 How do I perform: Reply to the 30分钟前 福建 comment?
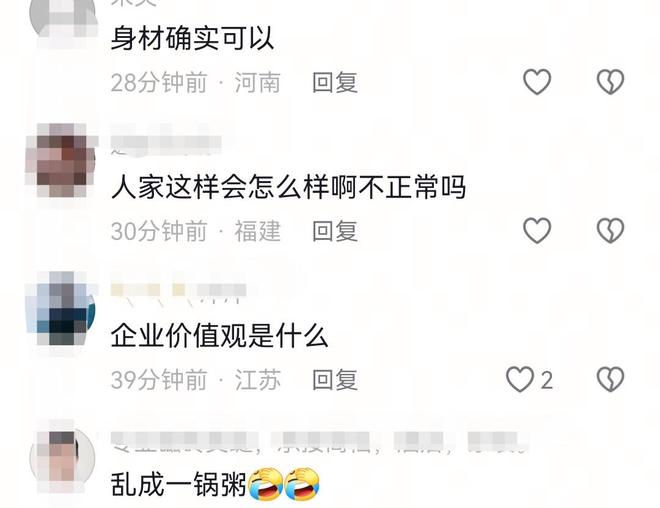coord(335,231)
